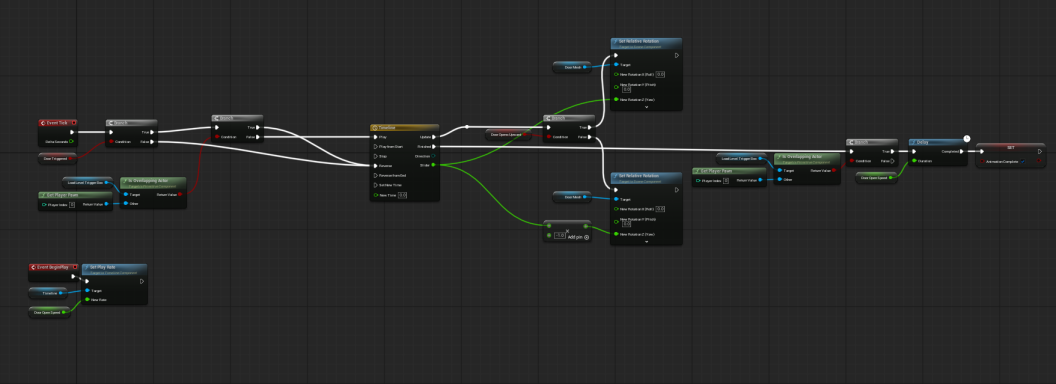Click the Delay Duration input pin

[x=915, y=161]
